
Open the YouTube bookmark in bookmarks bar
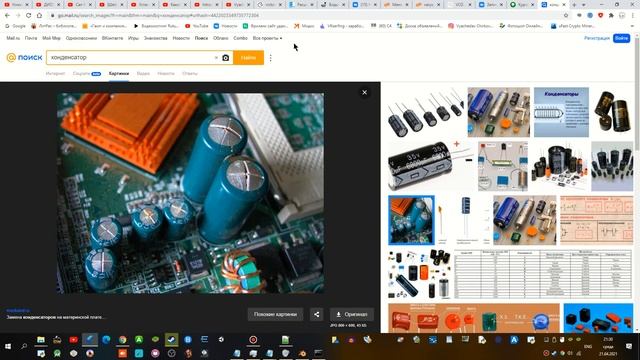pos(197,26)
